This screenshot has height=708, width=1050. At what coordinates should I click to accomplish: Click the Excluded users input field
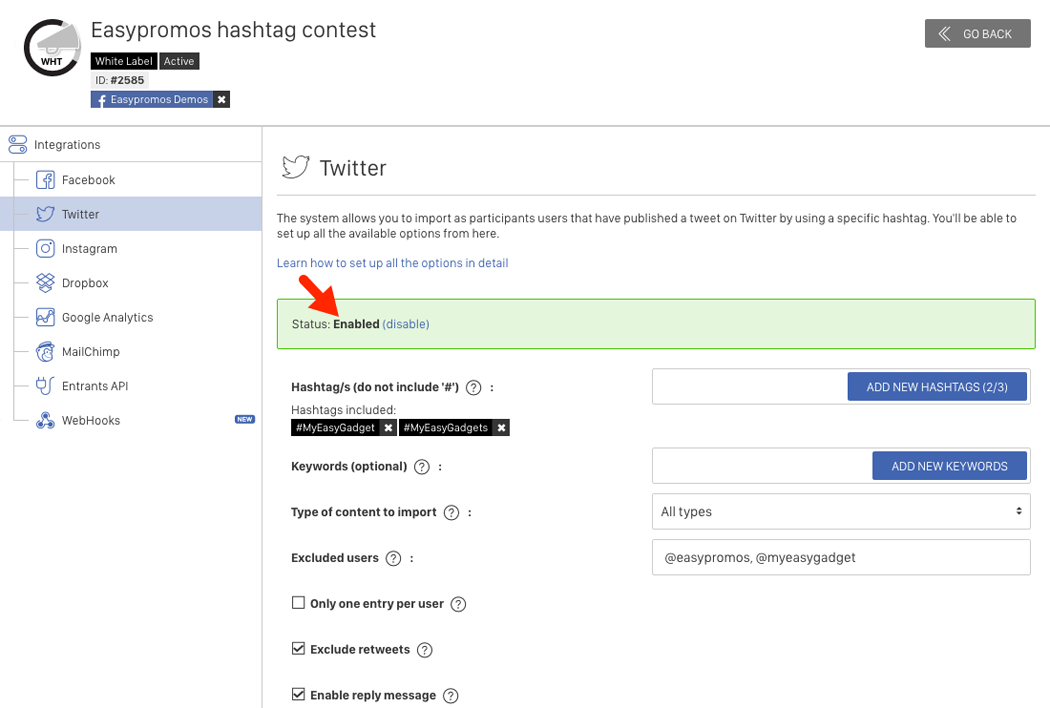pos(841,557)
